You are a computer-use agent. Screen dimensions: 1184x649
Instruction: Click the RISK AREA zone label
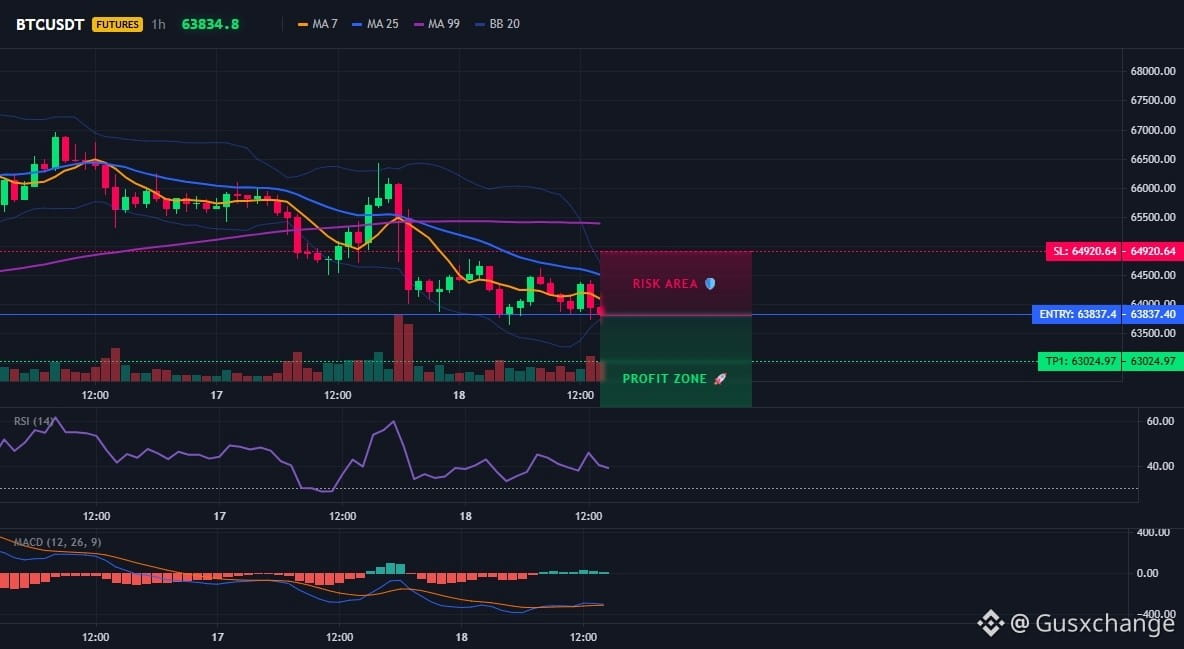tap(674, 284)
